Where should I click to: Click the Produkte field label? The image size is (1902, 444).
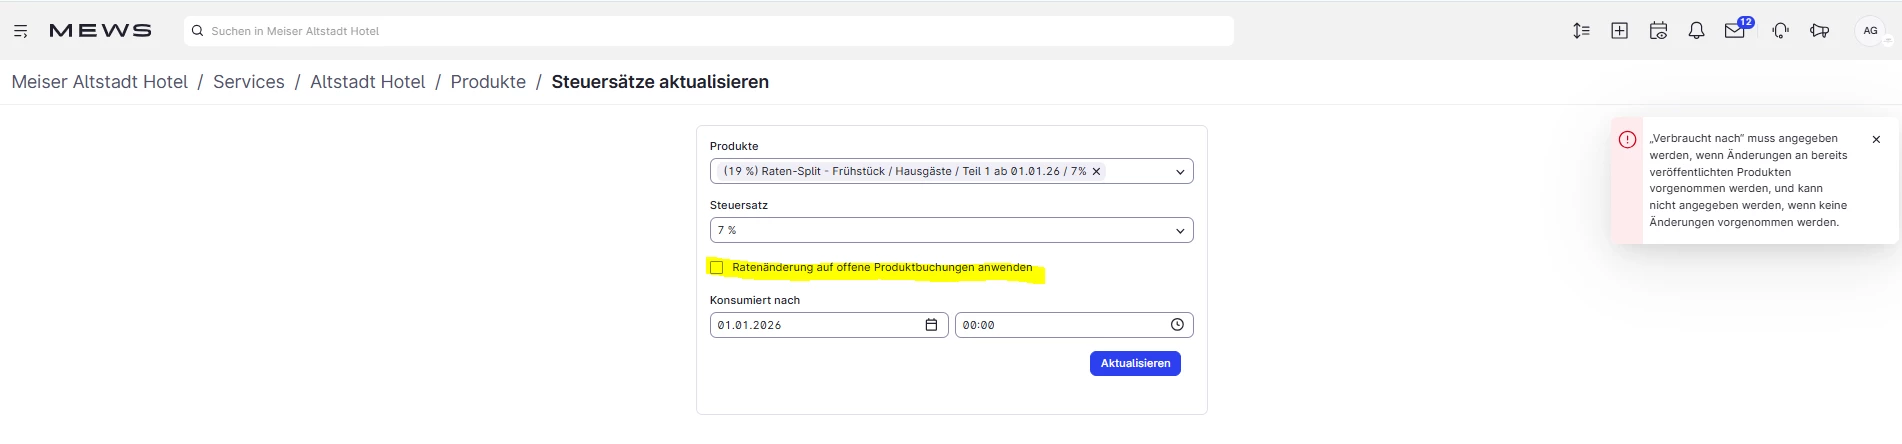734,146
